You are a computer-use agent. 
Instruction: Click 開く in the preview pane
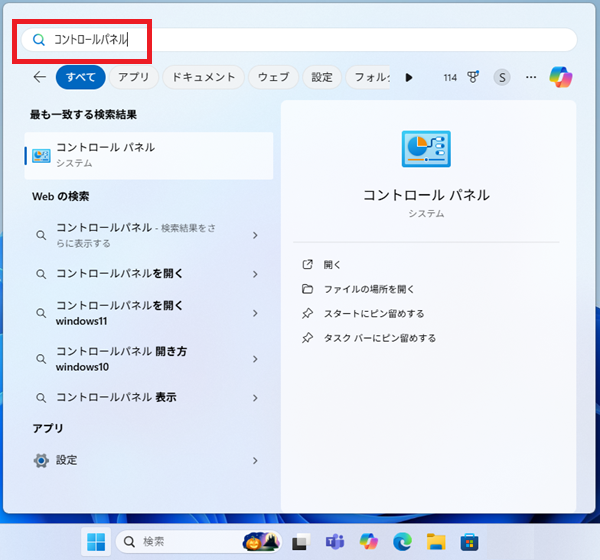coord(332,264)
